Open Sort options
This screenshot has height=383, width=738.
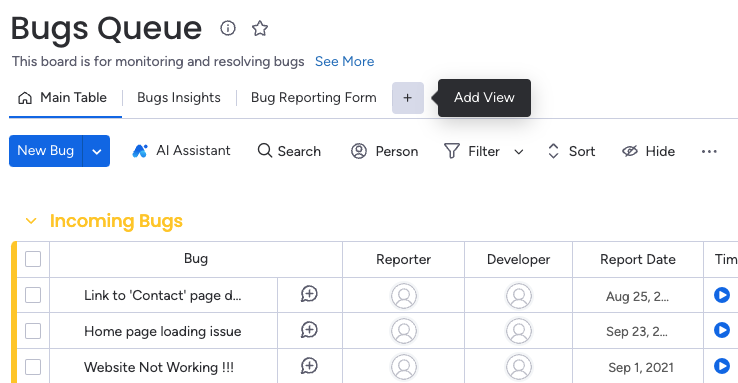coord(571,151)
